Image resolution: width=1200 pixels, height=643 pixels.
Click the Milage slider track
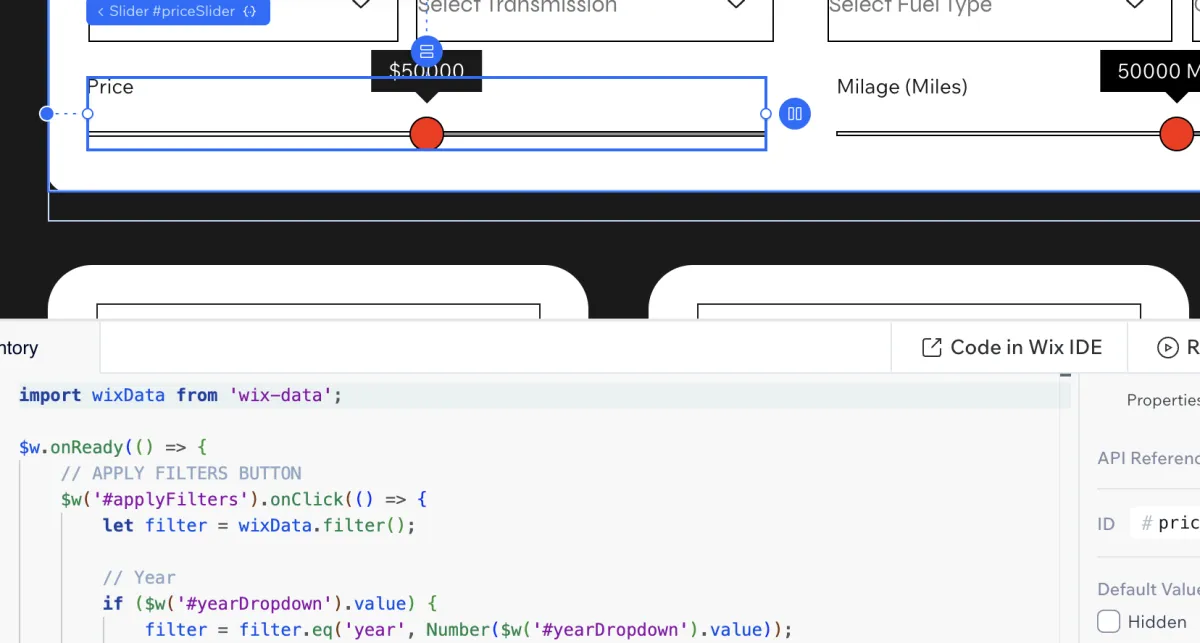click(x=1018, y=133)
